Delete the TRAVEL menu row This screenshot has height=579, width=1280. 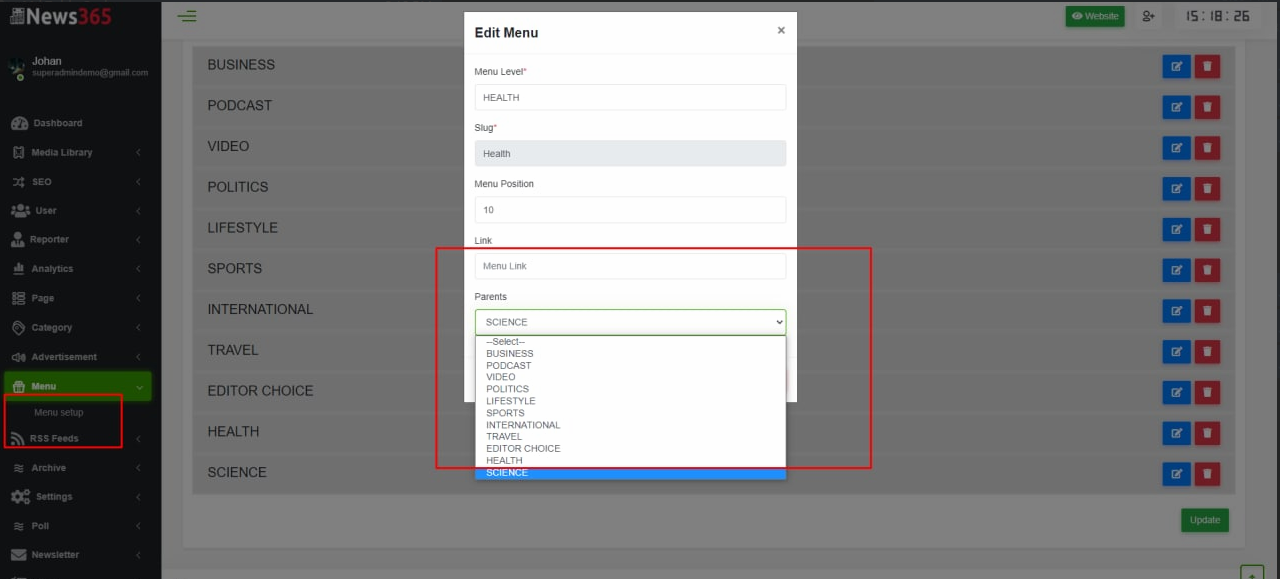click(1207, 352)
